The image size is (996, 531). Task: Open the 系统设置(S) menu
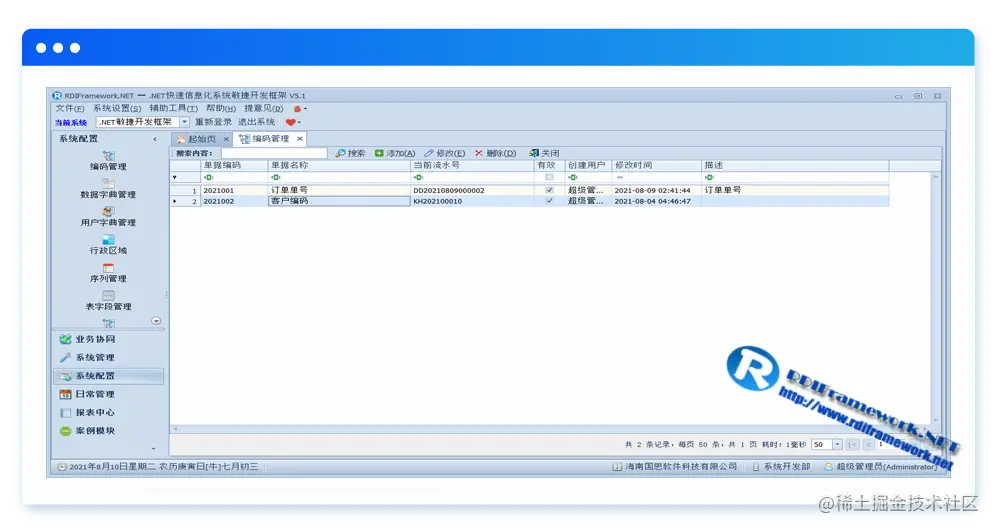pos(117,109)
